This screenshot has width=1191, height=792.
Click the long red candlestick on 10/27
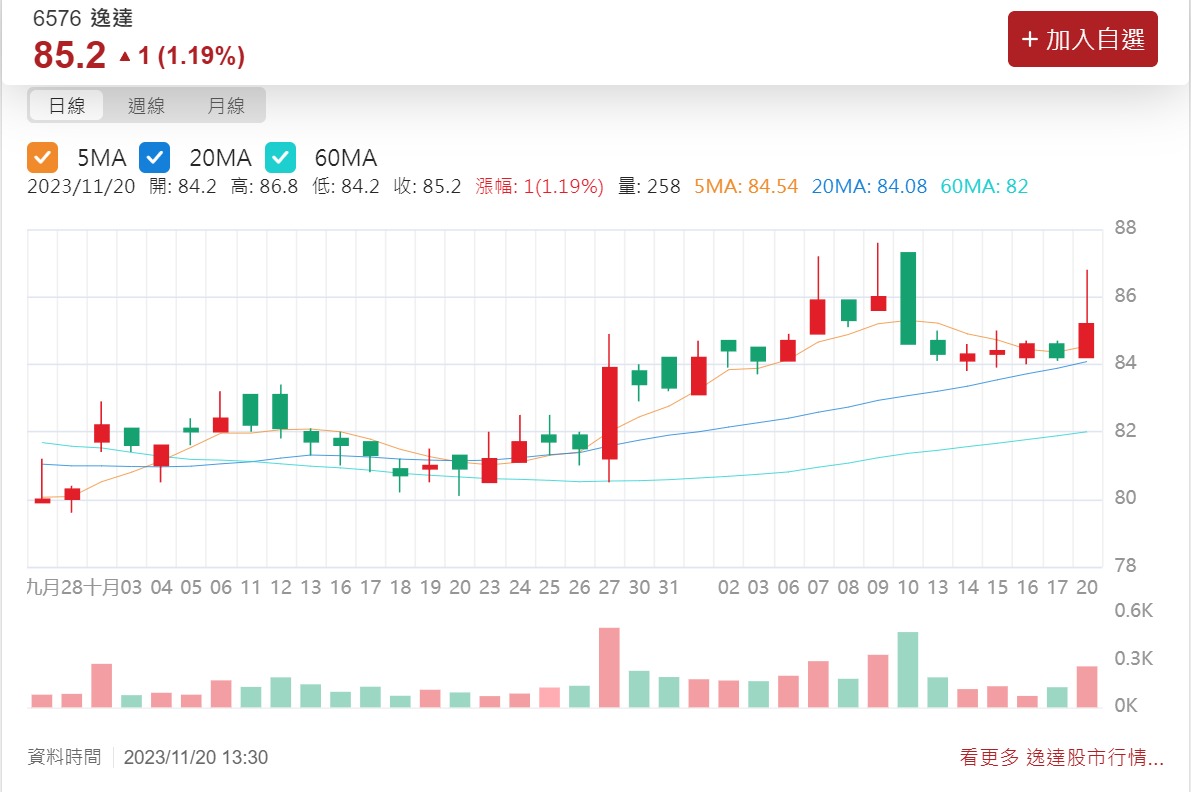pyautogui.click(x=609, y=410)
